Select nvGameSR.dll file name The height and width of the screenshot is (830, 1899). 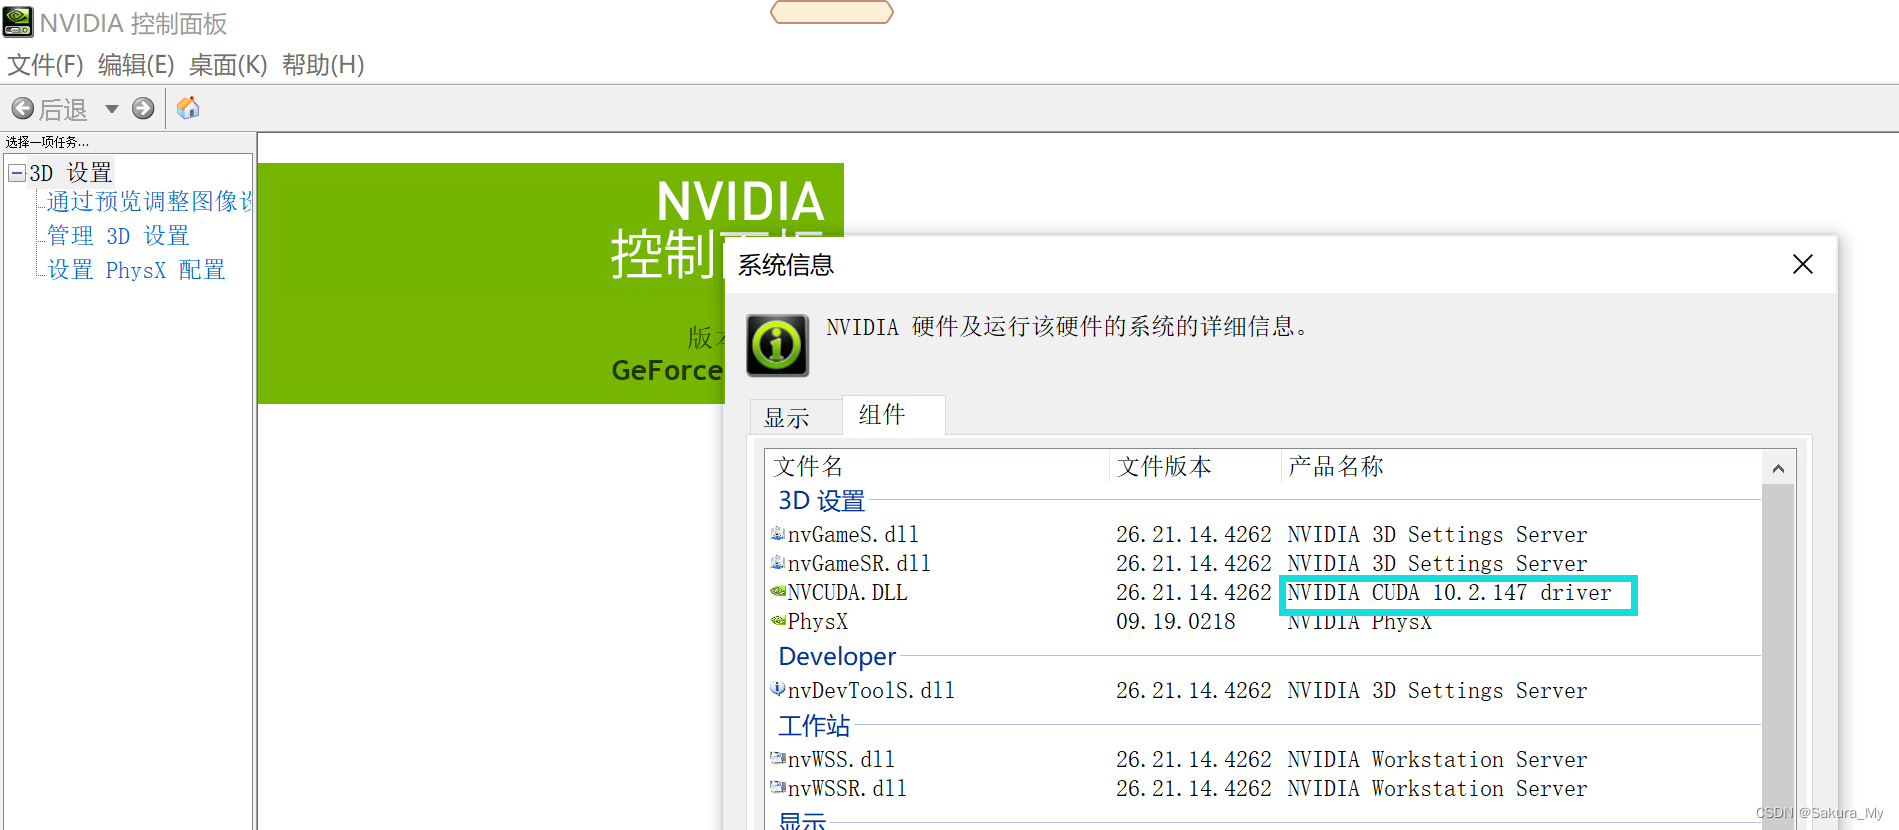(859, 563)
